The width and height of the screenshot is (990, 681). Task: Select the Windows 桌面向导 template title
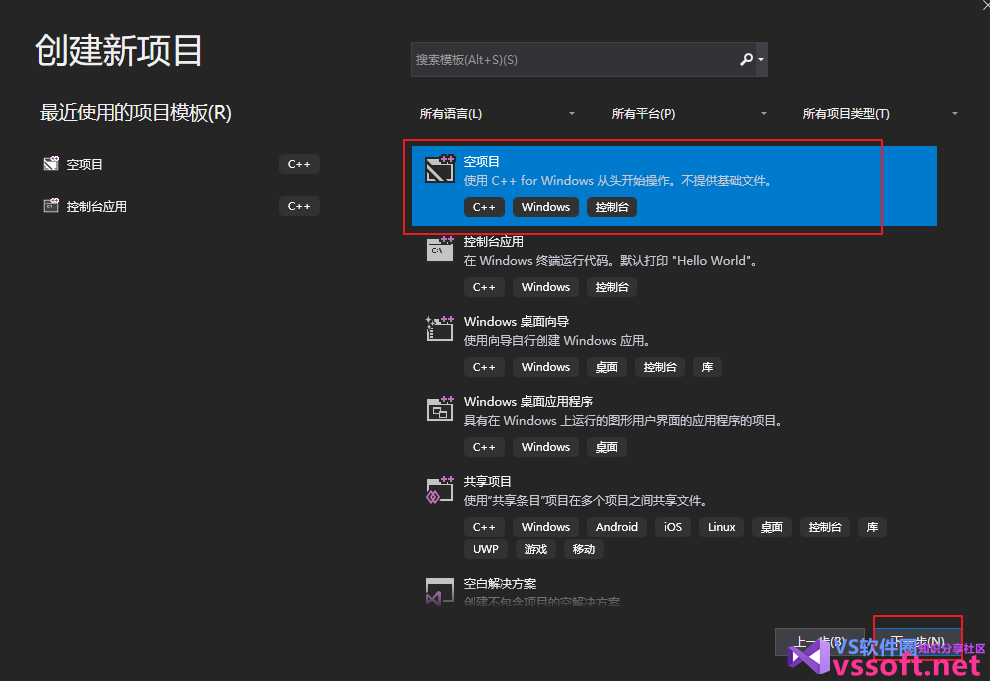(x=516, y=322)
